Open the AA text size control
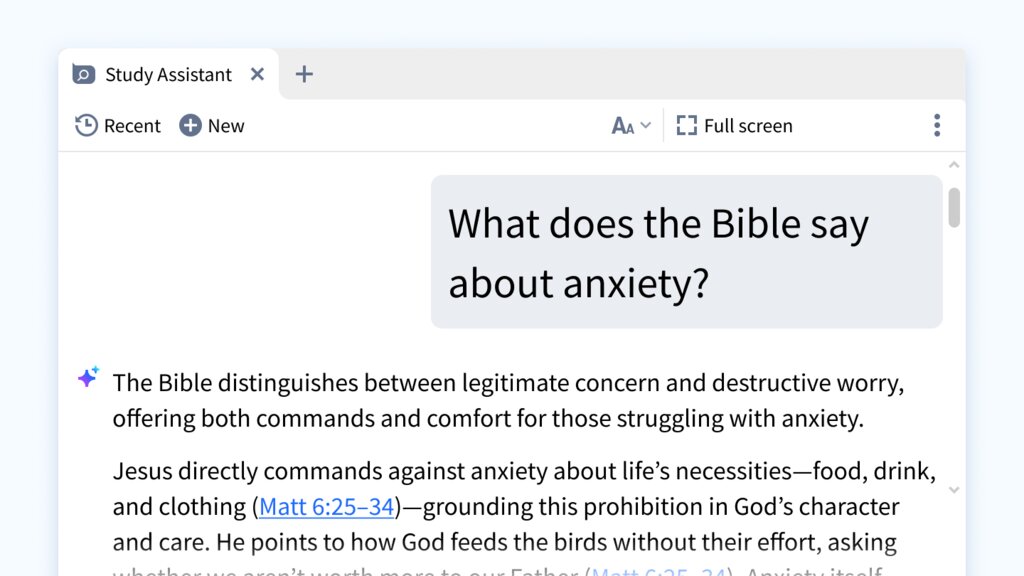The image size is (1024, 576). [x=622, y=125]
